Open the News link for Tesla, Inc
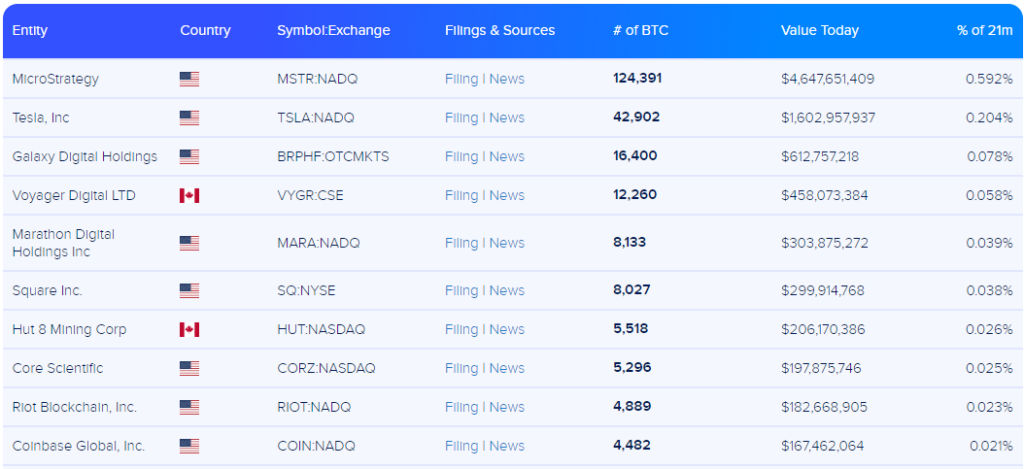Image resolution: width=1024 pixels, height=469 pixels. pos(507,118)
